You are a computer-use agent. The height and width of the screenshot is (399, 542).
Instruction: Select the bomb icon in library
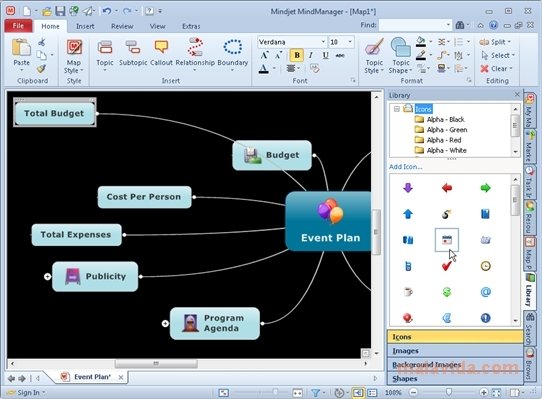click(x=447, y=214)
